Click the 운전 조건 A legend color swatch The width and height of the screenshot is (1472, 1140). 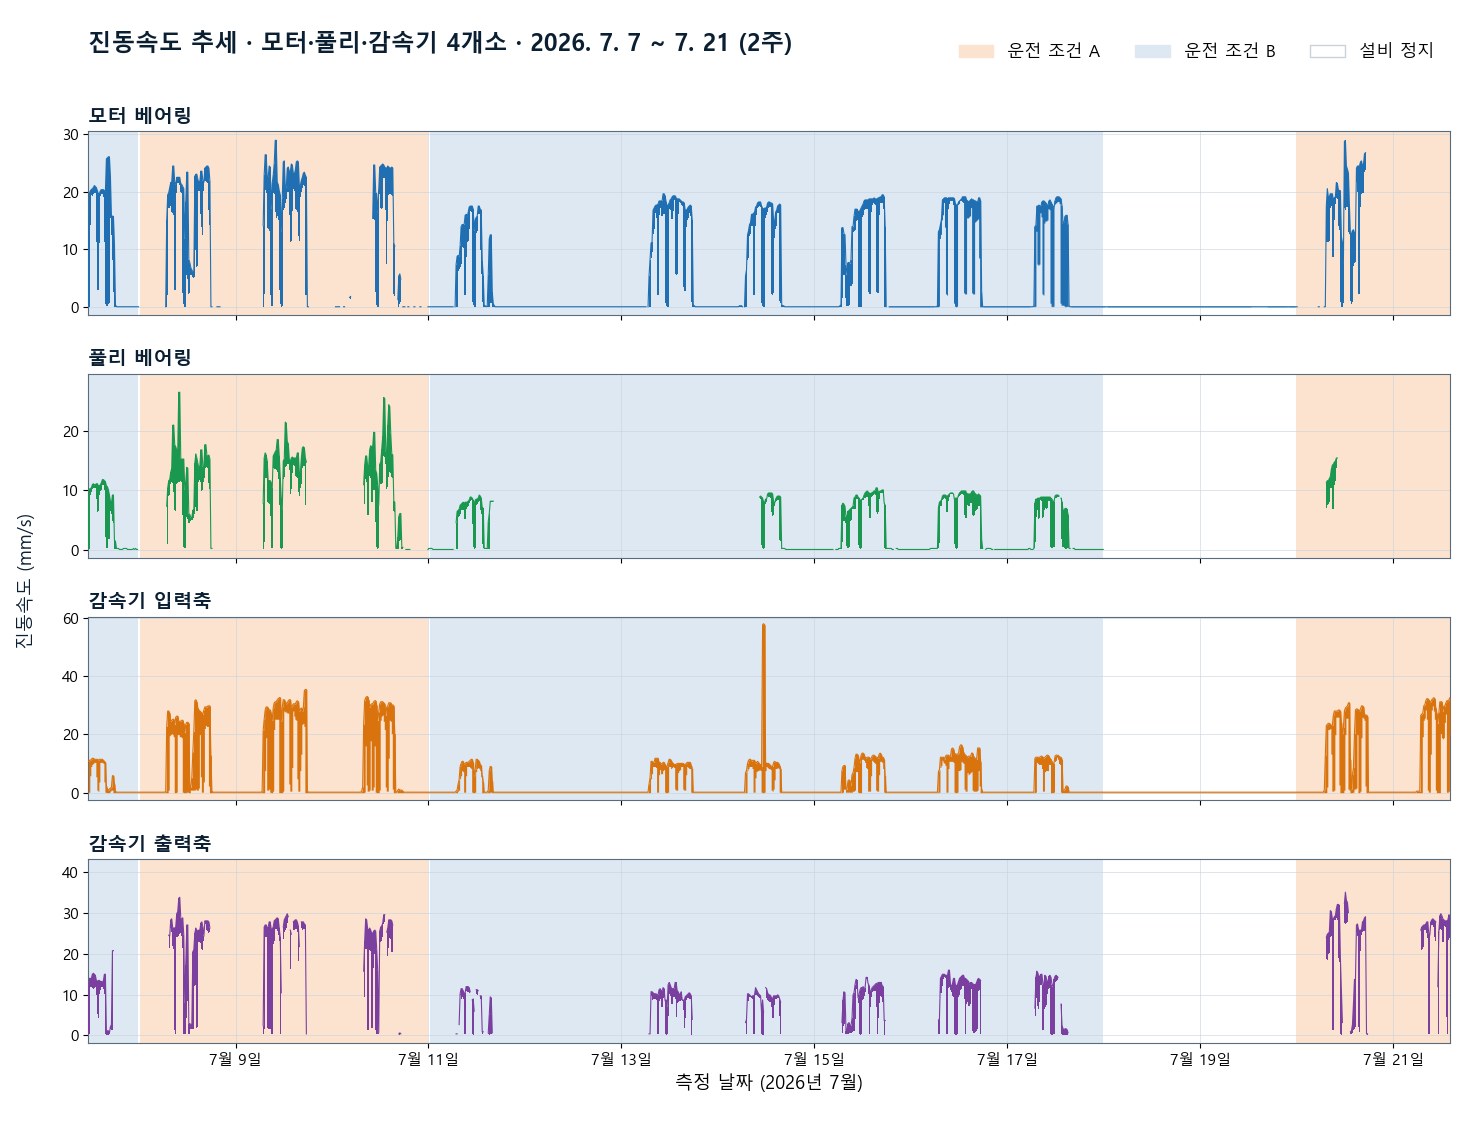pyautogui.click(x=976, y=51)
